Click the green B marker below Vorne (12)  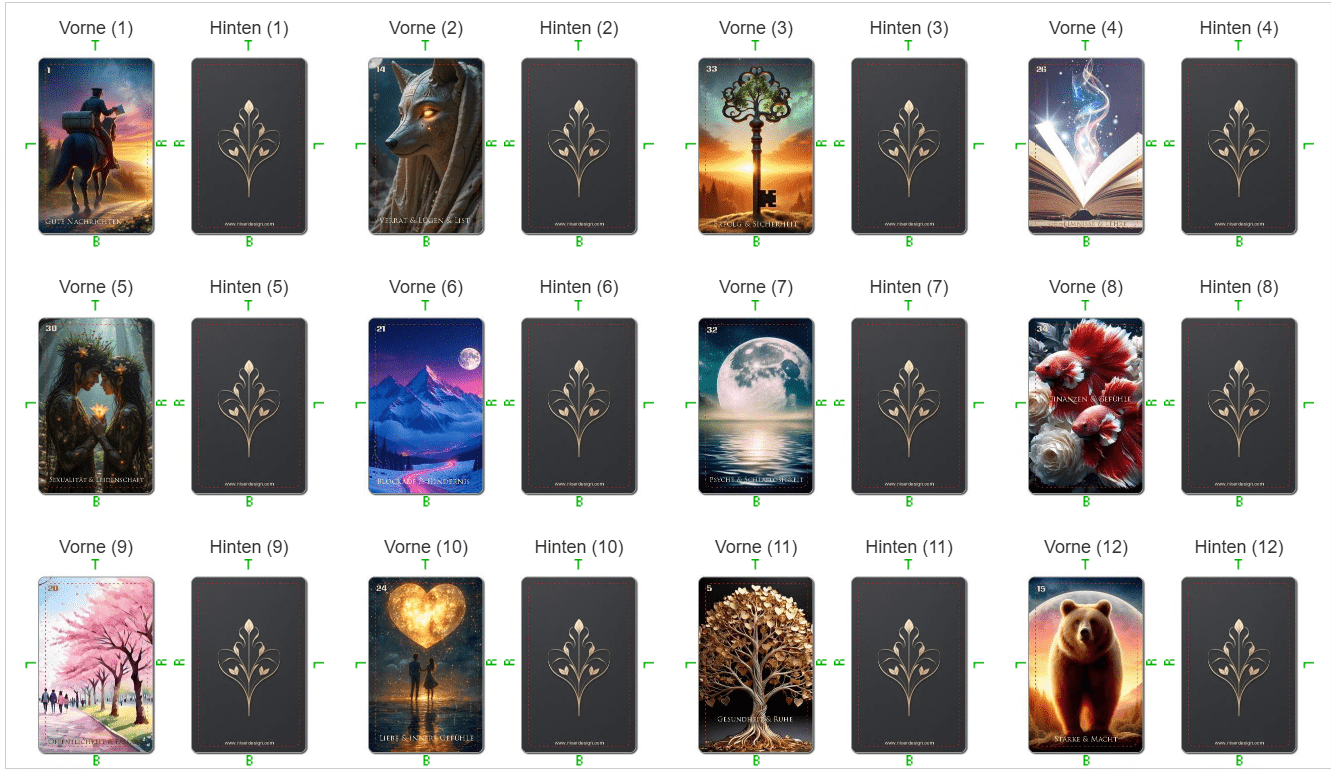click(x=1086, y=761)
